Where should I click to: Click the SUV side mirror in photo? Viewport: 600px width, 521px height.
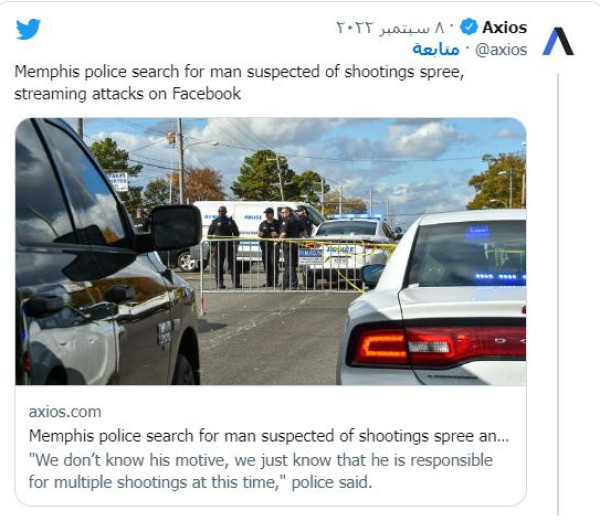point(174,227)
